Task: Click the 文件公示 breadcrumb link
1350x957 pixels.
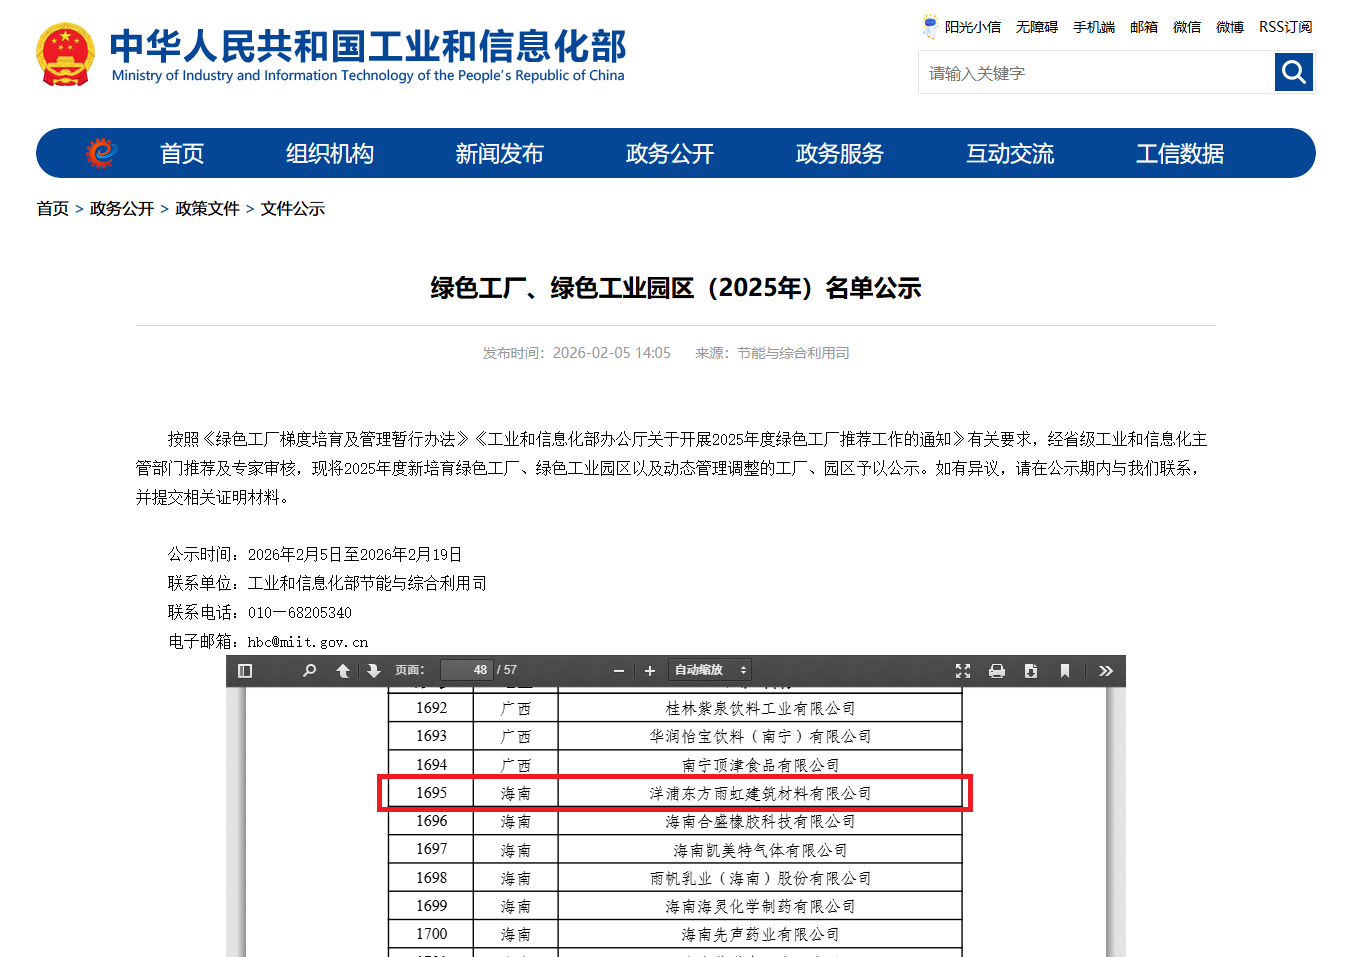Action: tap(292, 208)
